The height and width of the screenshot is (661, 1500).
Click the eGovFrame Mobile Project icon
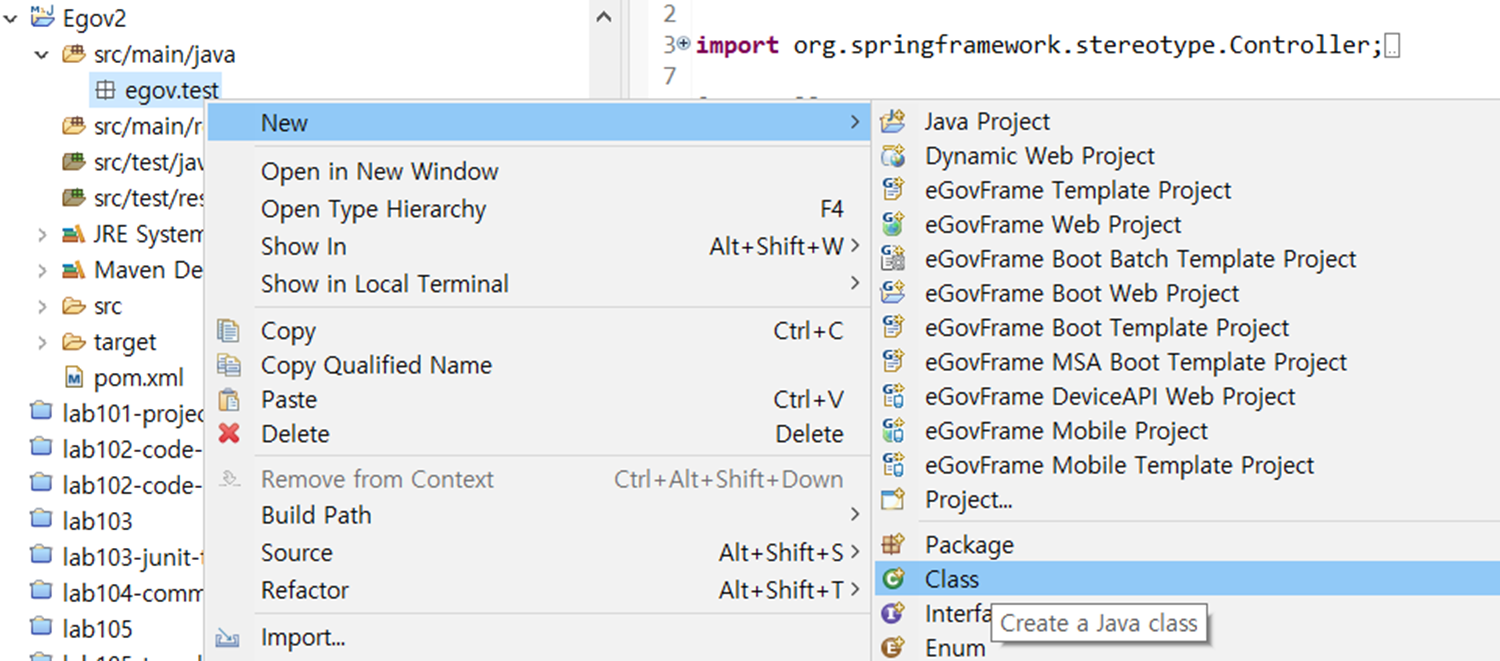(x=892, y=430)
